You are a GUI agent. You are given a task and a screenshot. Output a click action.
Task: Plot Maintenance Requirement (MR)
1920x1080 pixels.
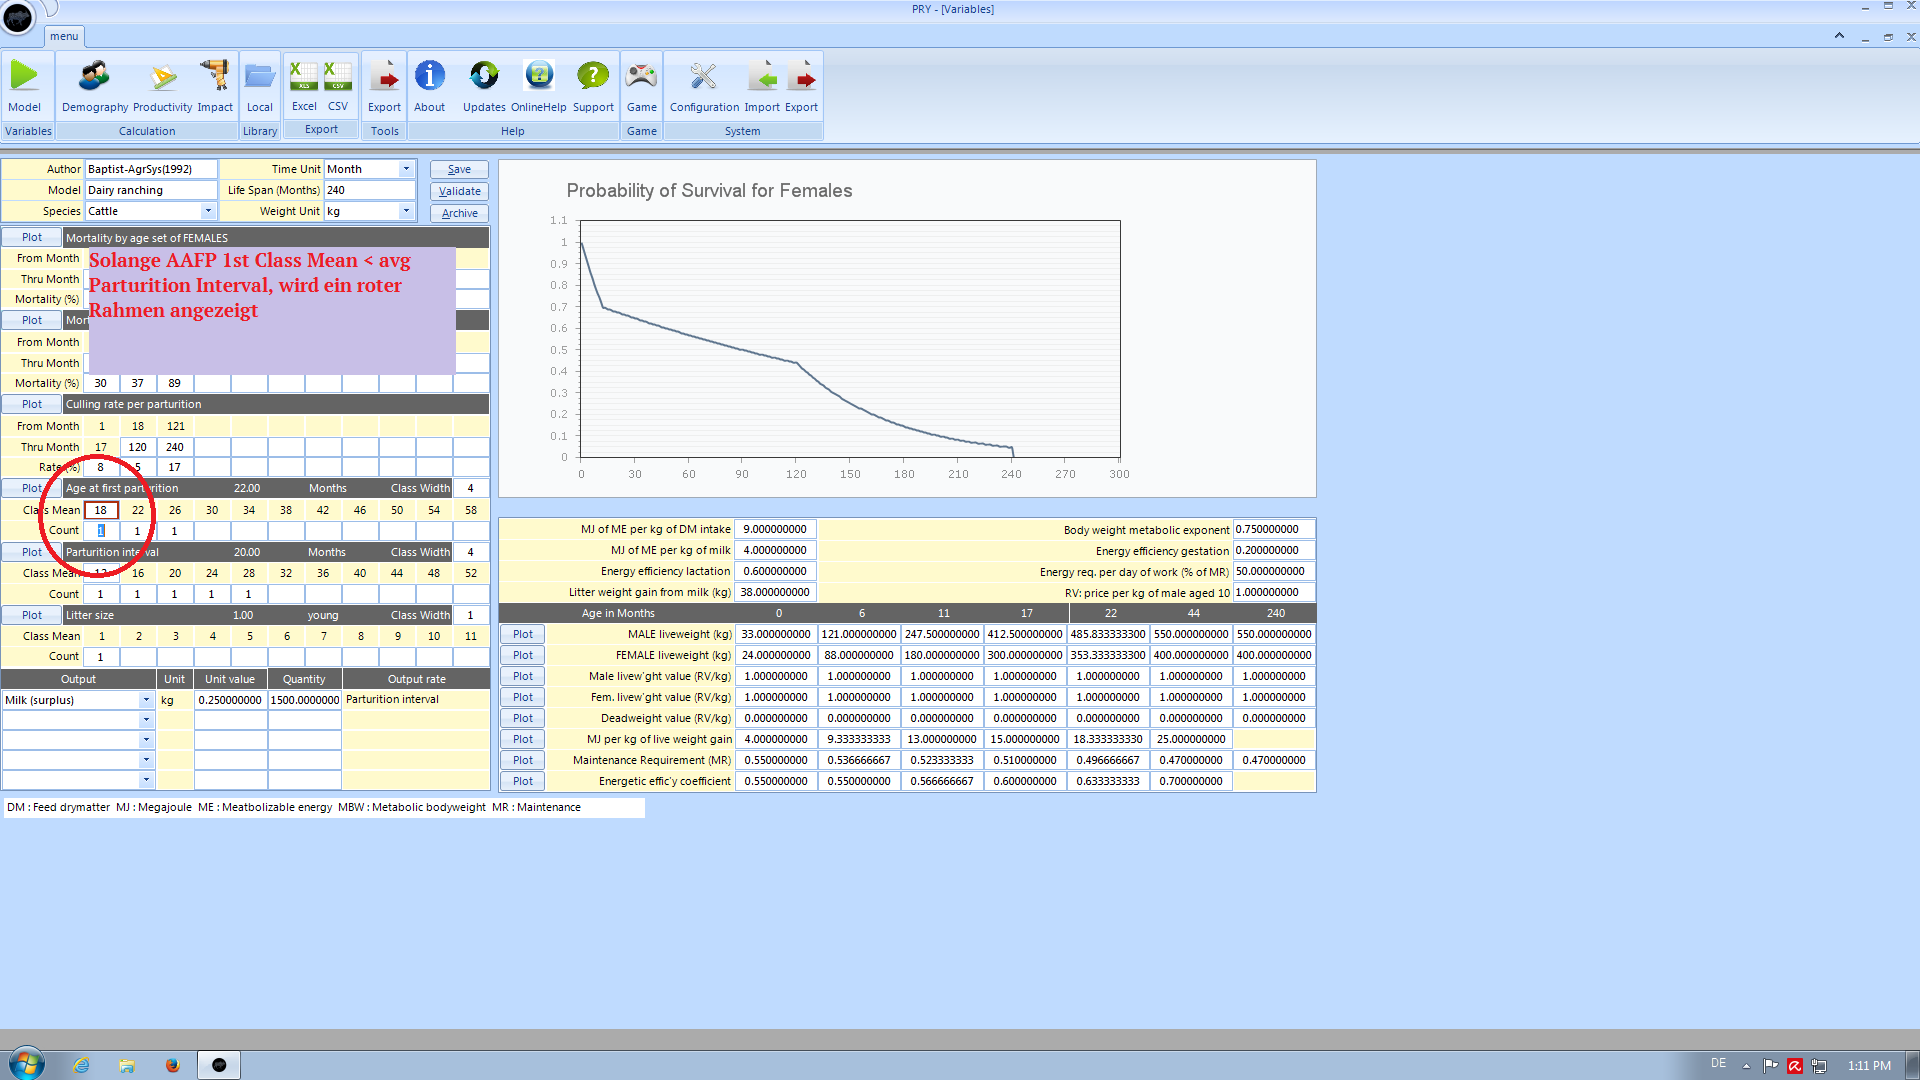[523, 760]
